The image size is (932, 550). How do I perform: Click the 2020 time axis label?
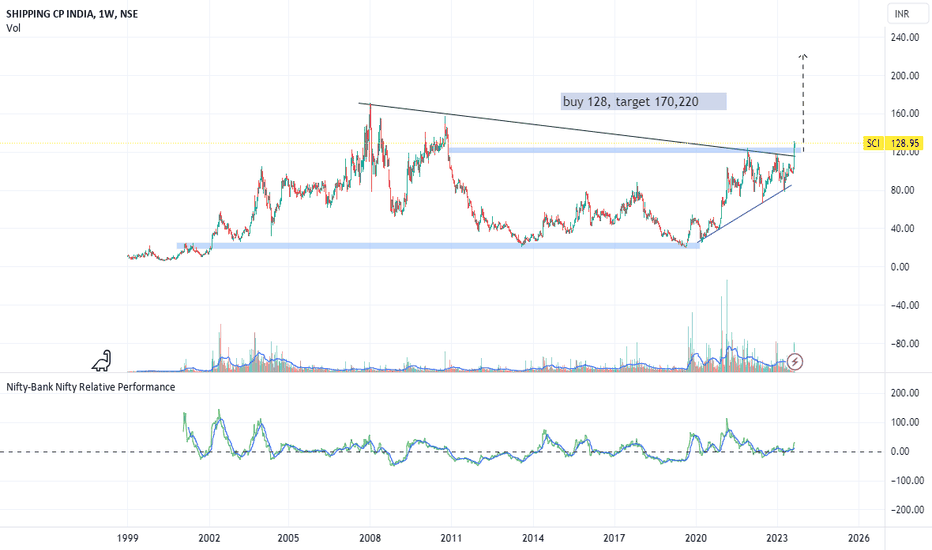[695, 538]
